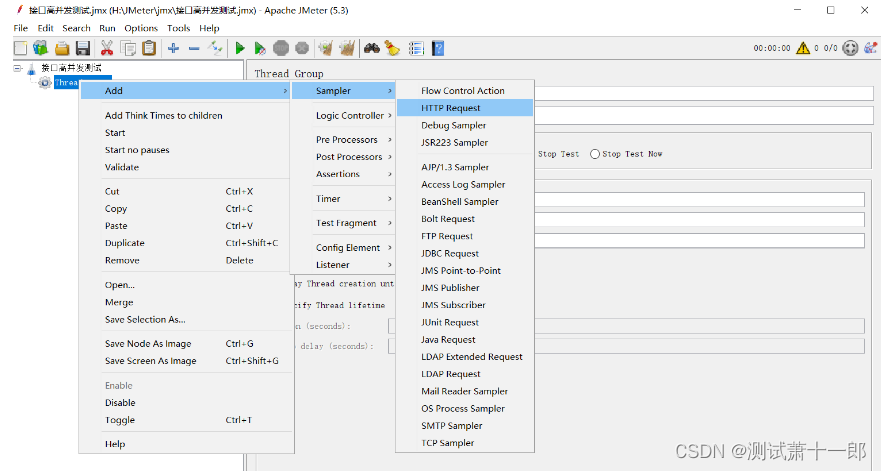The height and width of the screenshot is (471, 881).
Task: Click the Clear All brooms icon
Action: click(347, 48)
